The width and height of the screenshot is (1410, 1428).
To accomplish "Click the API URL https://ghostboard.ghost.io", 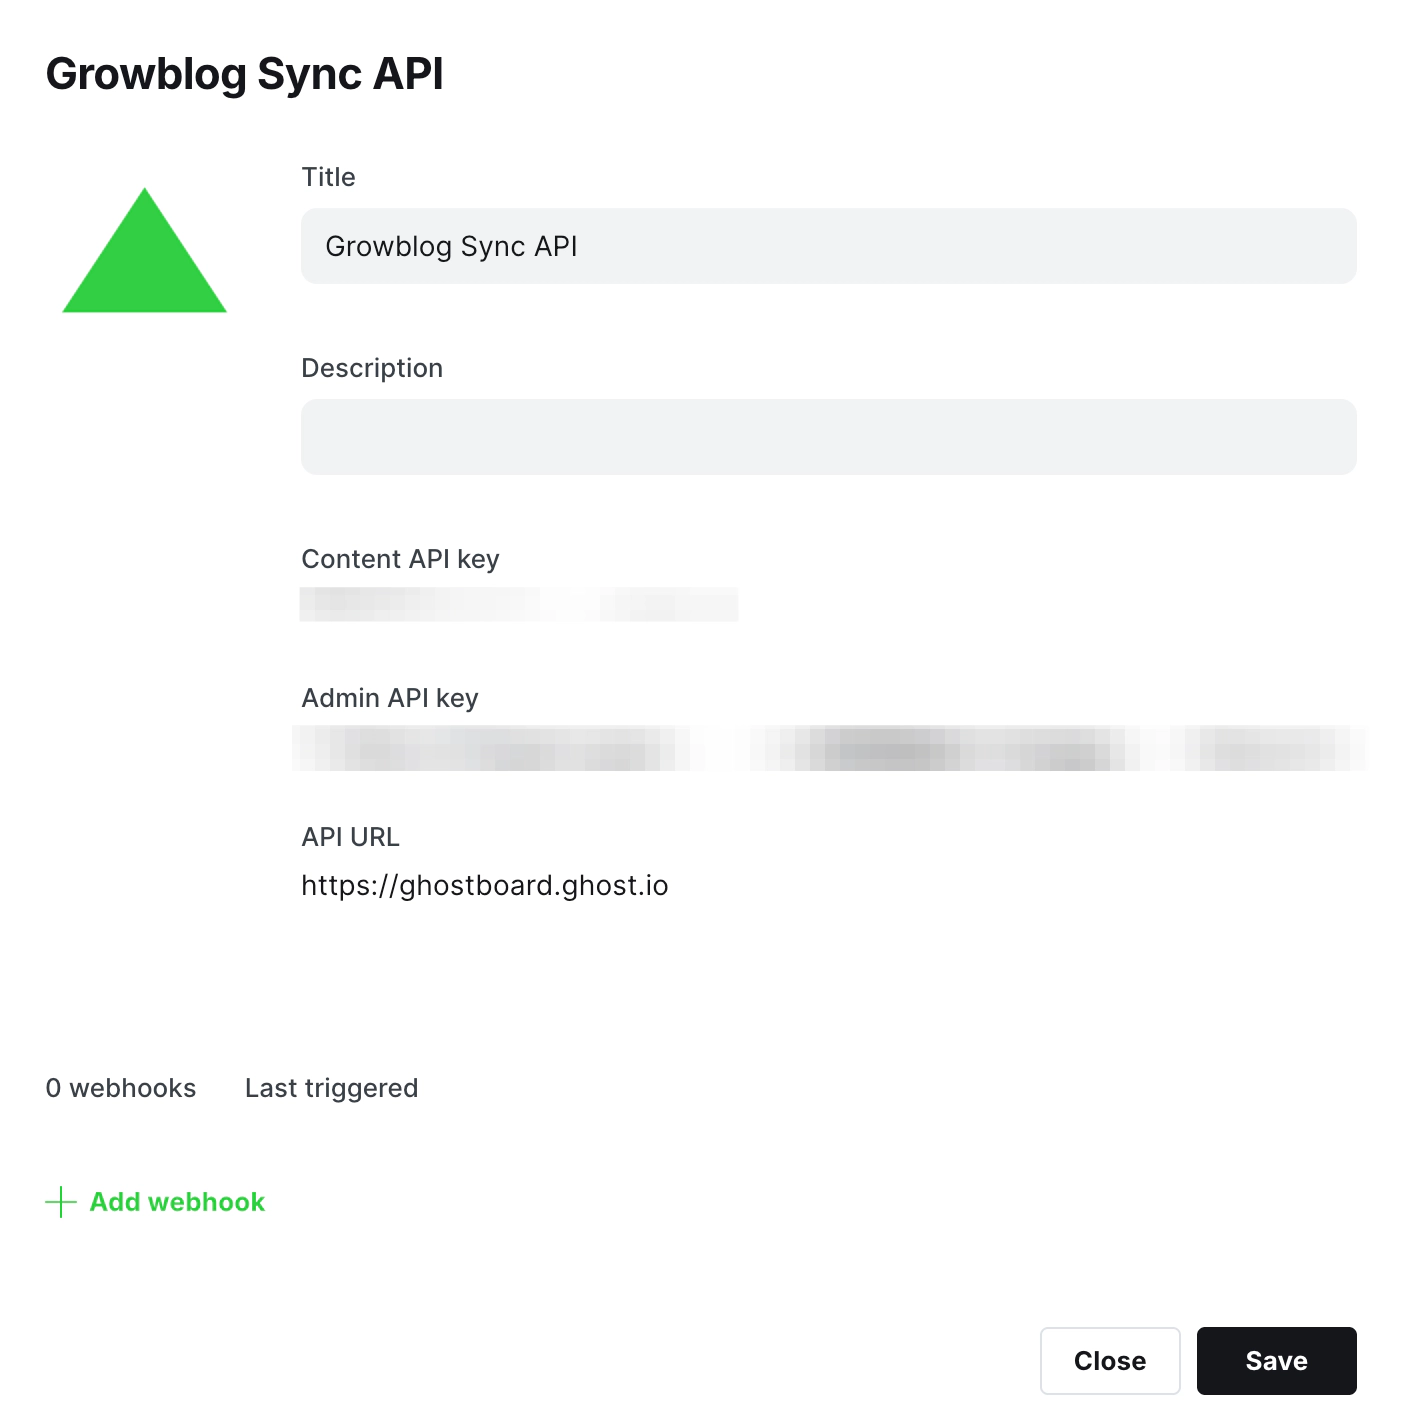I will point(485,886).
